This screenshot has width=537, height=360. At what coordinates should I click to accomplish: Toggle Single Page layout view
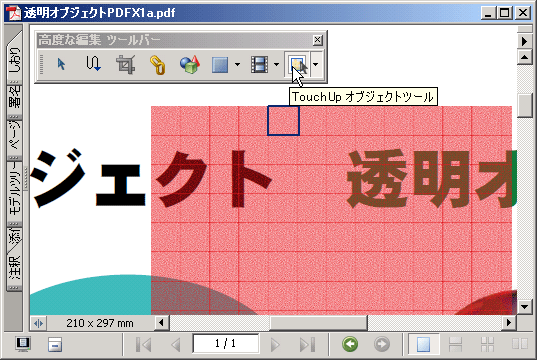click(x=423, y=344)
